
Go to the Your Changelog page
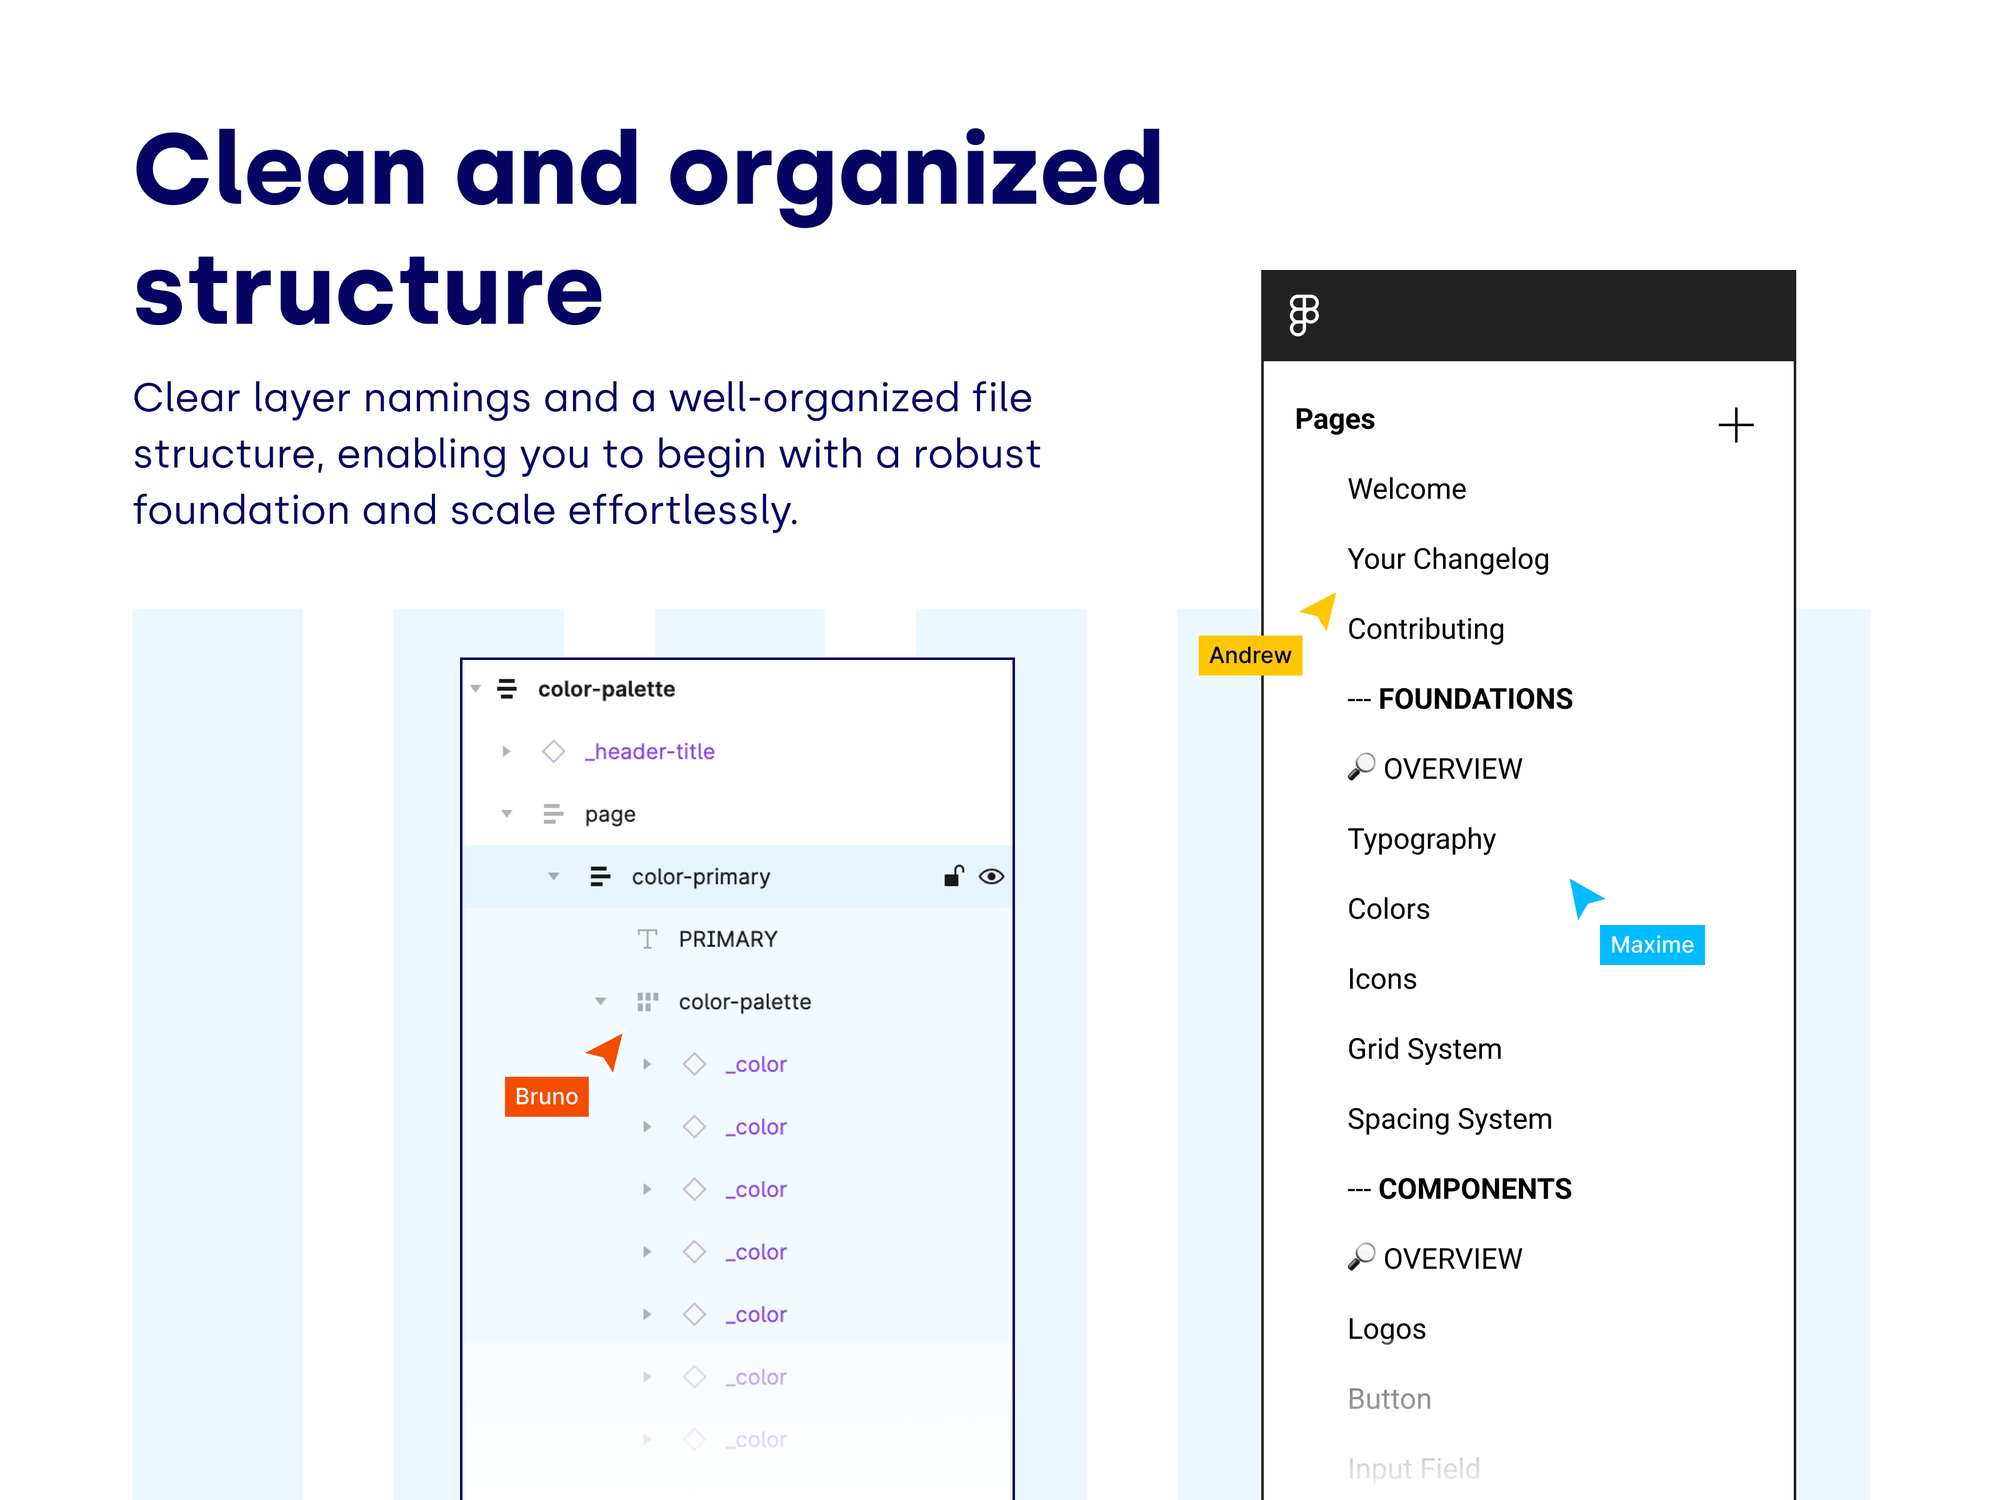pyautogui.click(x=1448, y=559)
